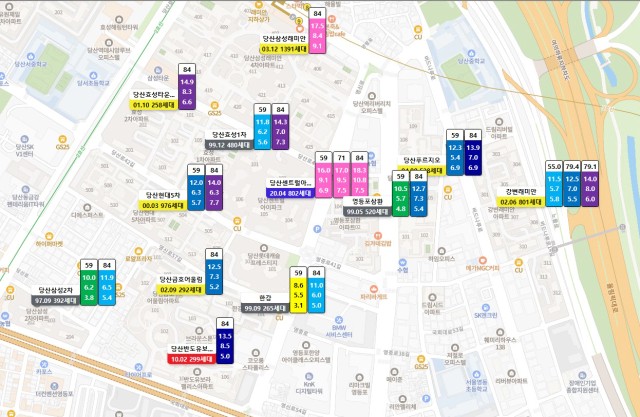The height and width of the screenshot is (417, 640).
Task: Click the GS25 marker near 당산효성타운 label
Action: coord(214,106)
